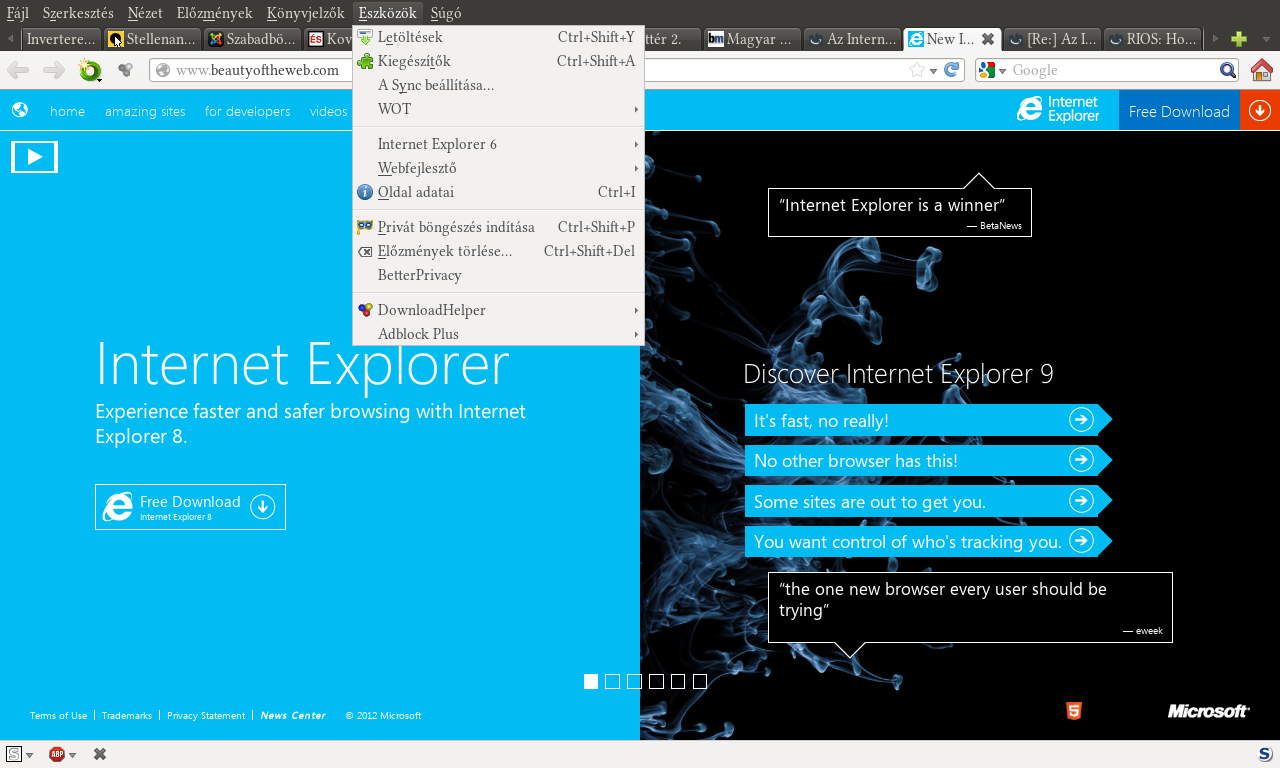The height and width of the screenshot is (768, 1280).
Task: Click Free Download Internet Explorer 8 button
Action: pos(190,507)
